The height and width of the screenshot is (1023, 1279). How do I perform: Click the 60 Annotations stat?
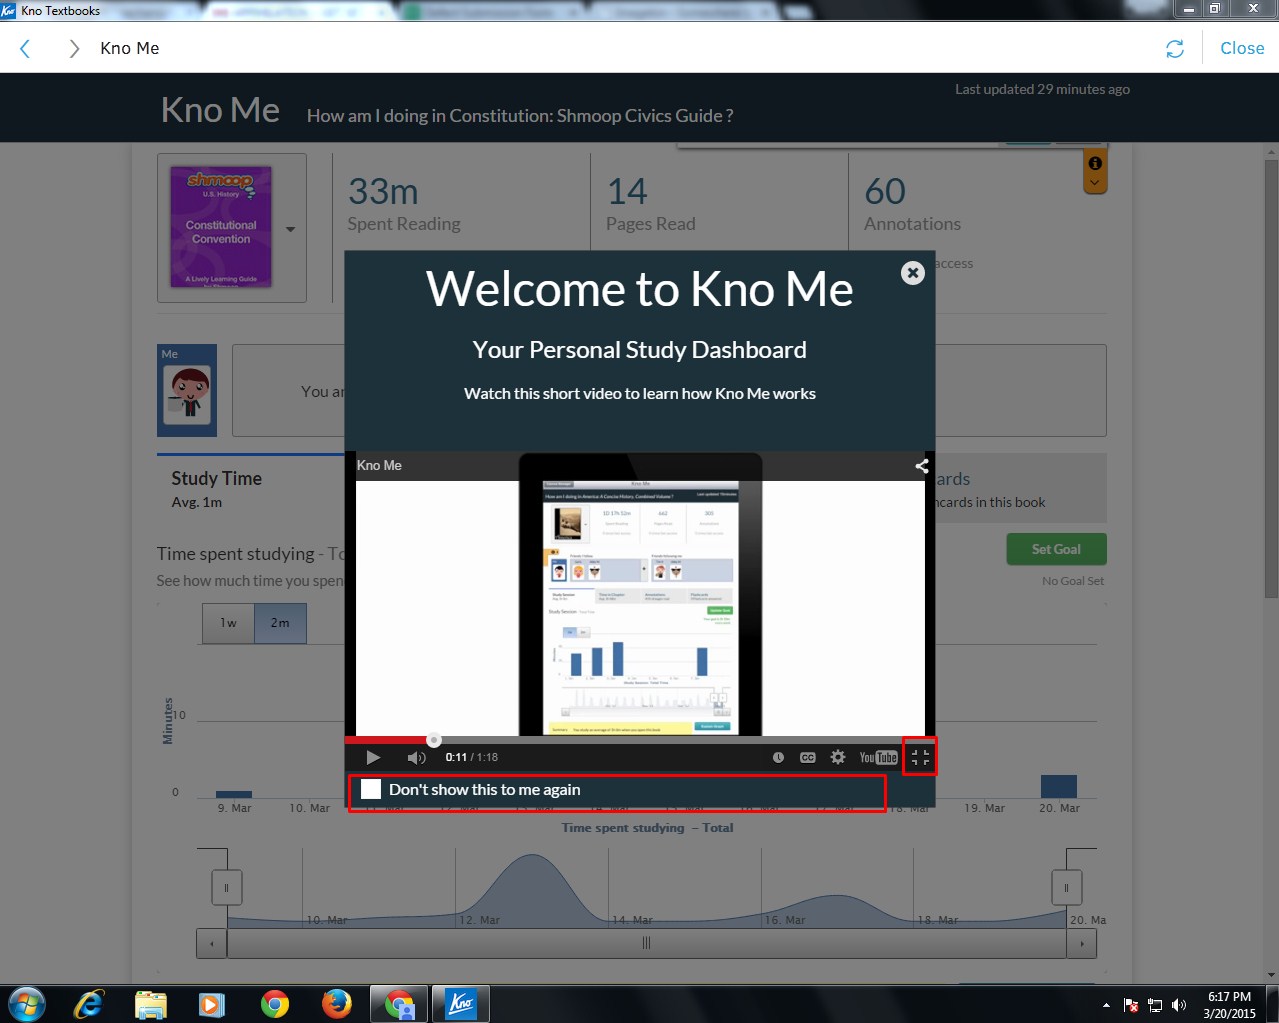pos(912,205)
